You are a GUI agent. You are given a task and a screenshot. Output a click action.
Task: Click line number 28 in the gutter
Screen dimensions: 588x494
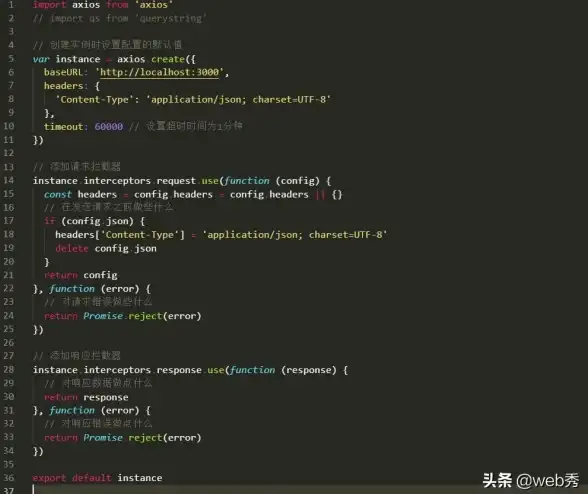tap(9, 370)
